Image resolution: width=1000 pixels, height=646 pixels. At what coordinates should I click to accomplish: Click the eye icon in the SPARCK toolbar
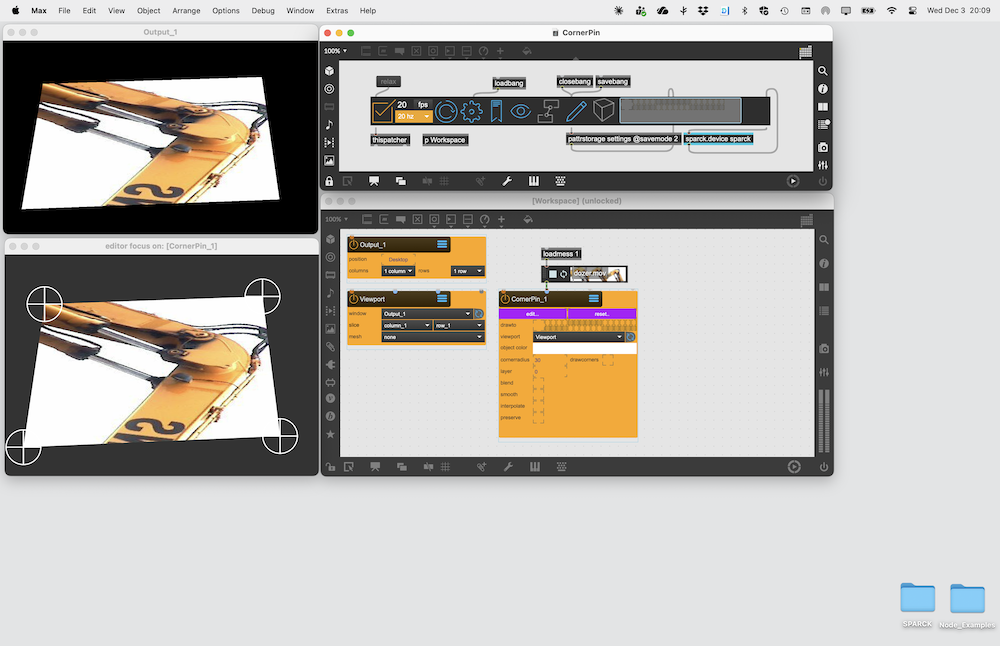(520, 111)
